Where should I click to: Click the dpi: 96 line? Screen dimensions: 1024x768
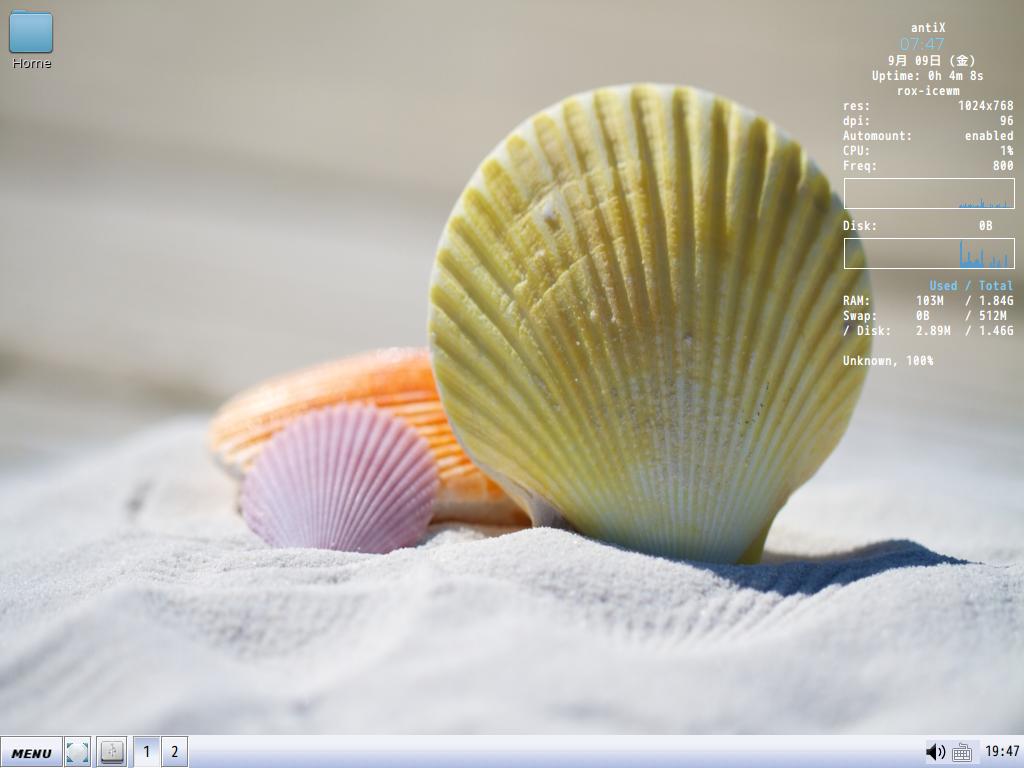pyautogui.click(x=928, y=121)
